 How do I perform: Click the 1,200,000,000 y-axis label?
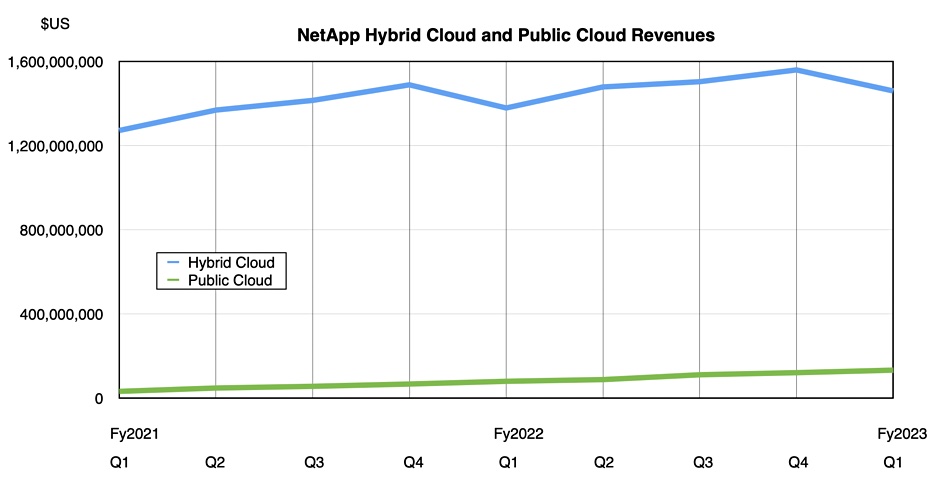(55, 146)
